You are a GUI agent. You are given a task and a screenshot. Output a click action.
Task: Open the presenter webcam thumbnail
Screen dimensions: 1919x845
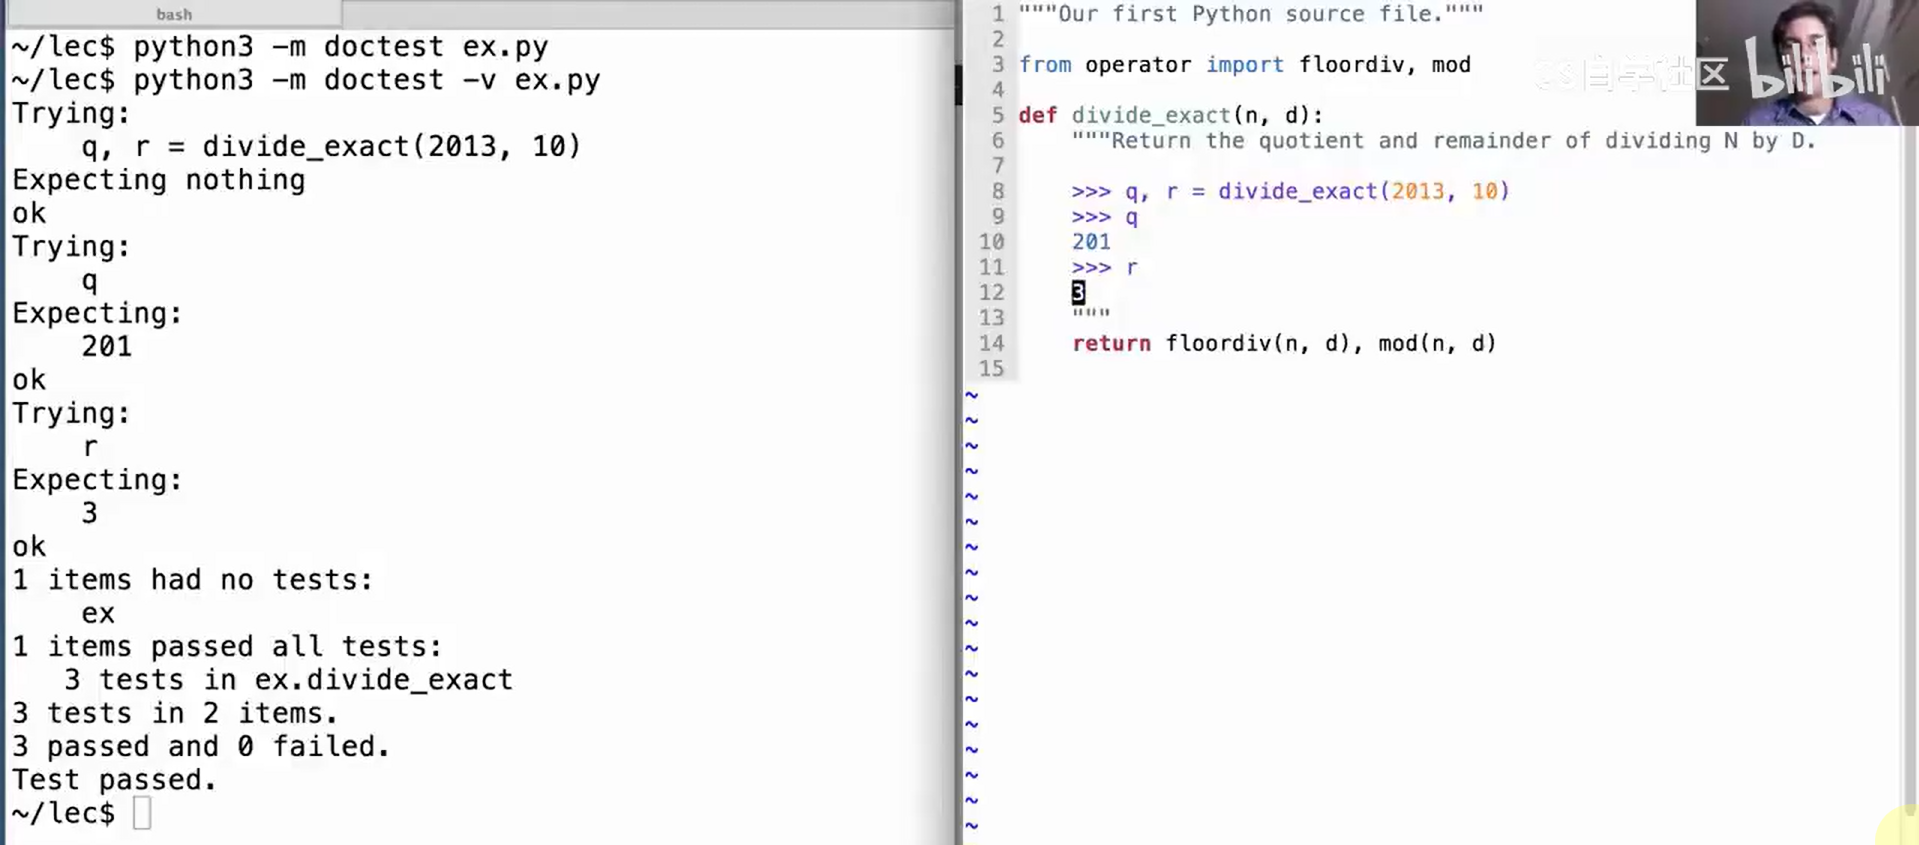tap(1806, 62)
